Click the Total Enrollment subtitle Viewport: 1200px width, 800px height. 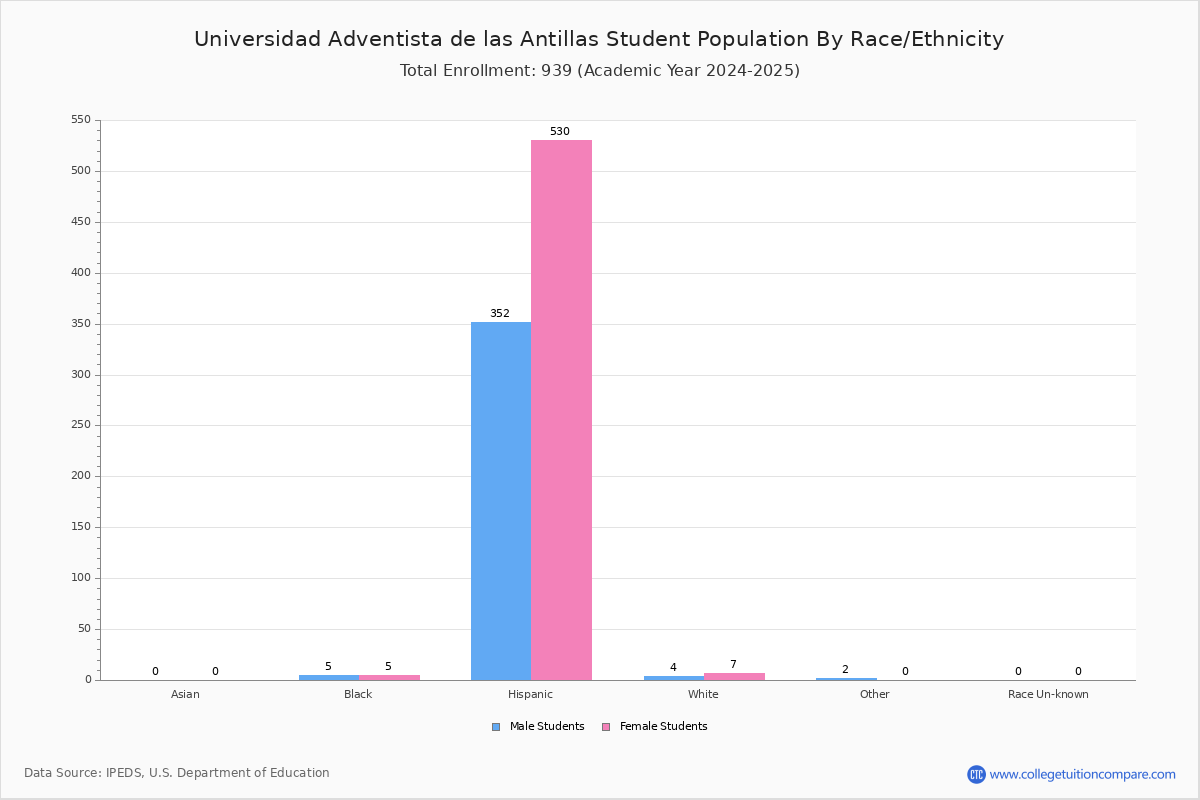point(600,70)
